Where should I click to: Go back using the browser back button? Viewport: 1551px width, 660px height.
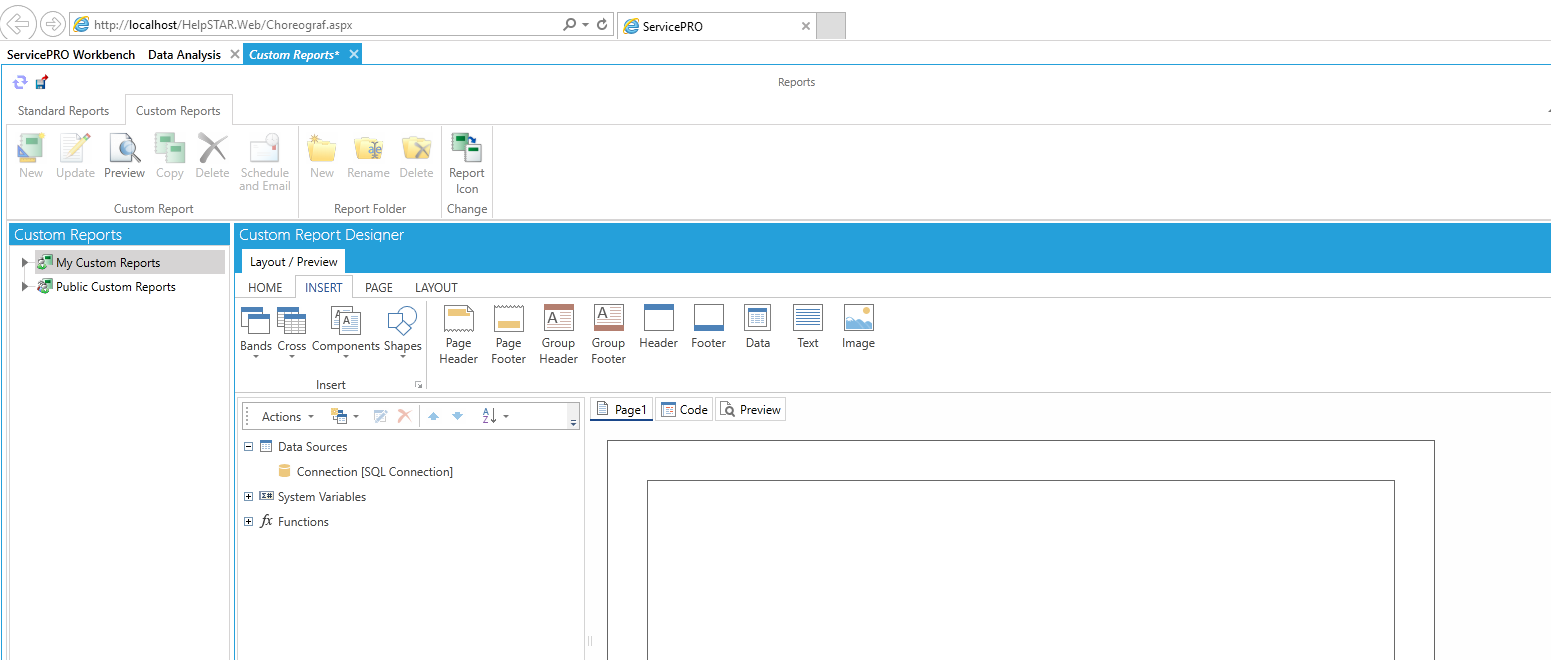pyautogui.click(x=21, y=24)
